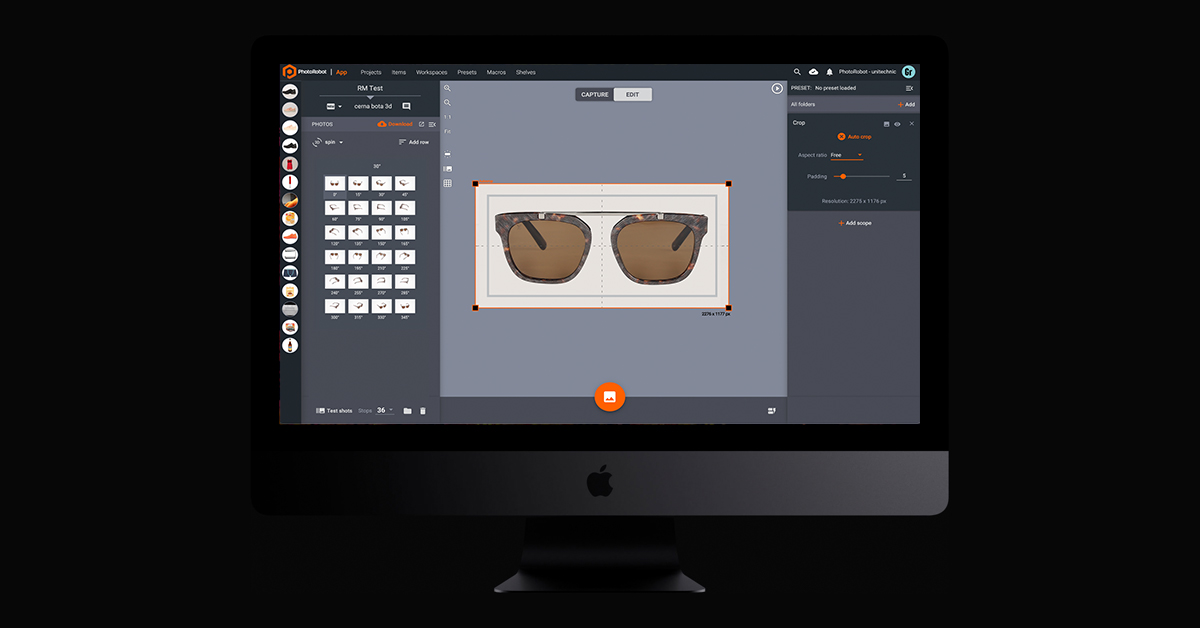Click the save icon in the Crop panel
1200x628 pixels.
coord(887,124)
